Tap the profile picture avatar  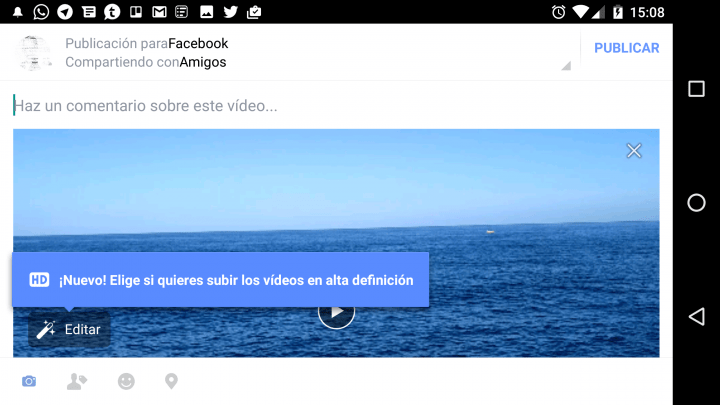pos(33,53)
